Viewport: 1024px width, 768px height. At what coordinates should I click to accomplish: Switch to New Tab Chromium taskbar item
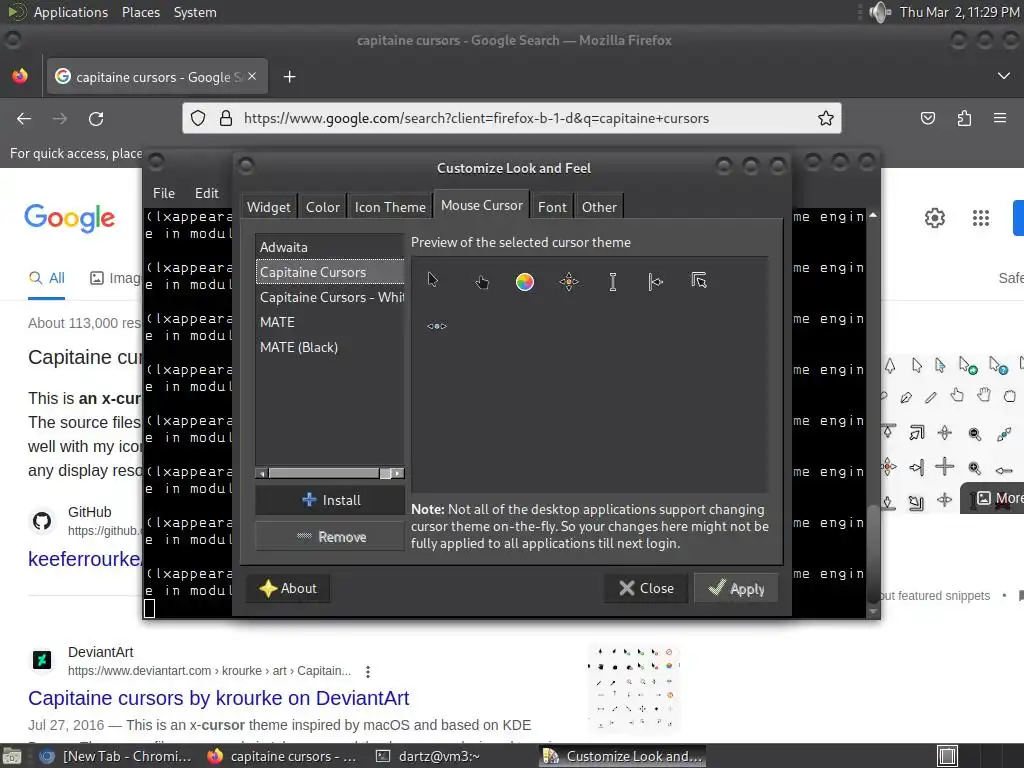pyautogui.click(x=116, y=756)
